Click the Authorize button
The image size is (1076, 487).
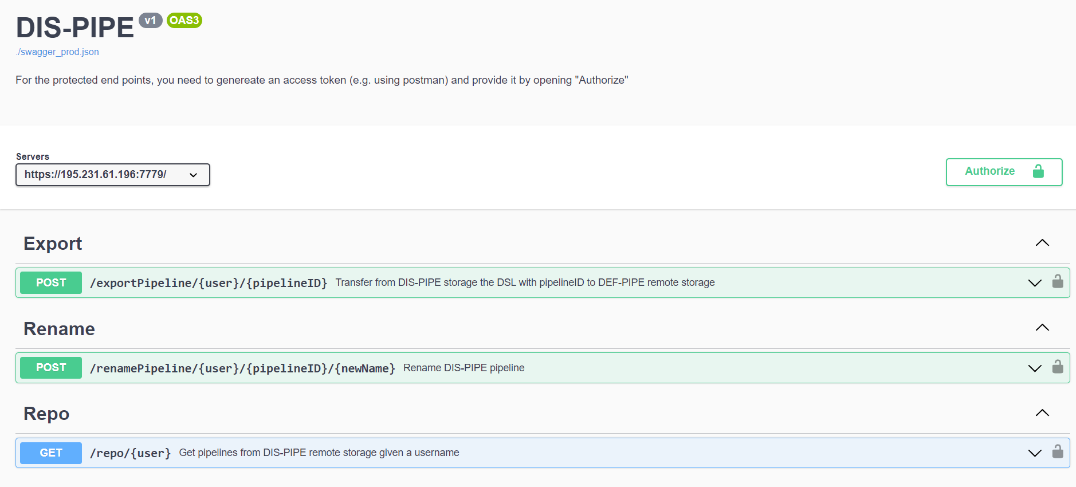1004,171
